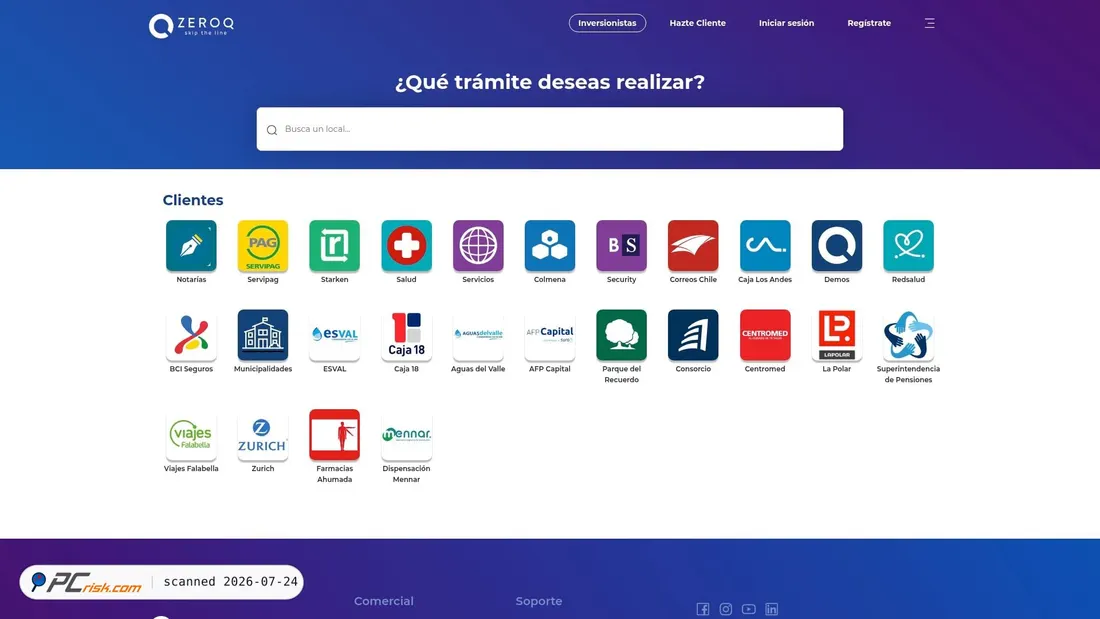Click the 'Clientes' section heading
Viewport: 1100px width, 619px height.
point(193,200)
